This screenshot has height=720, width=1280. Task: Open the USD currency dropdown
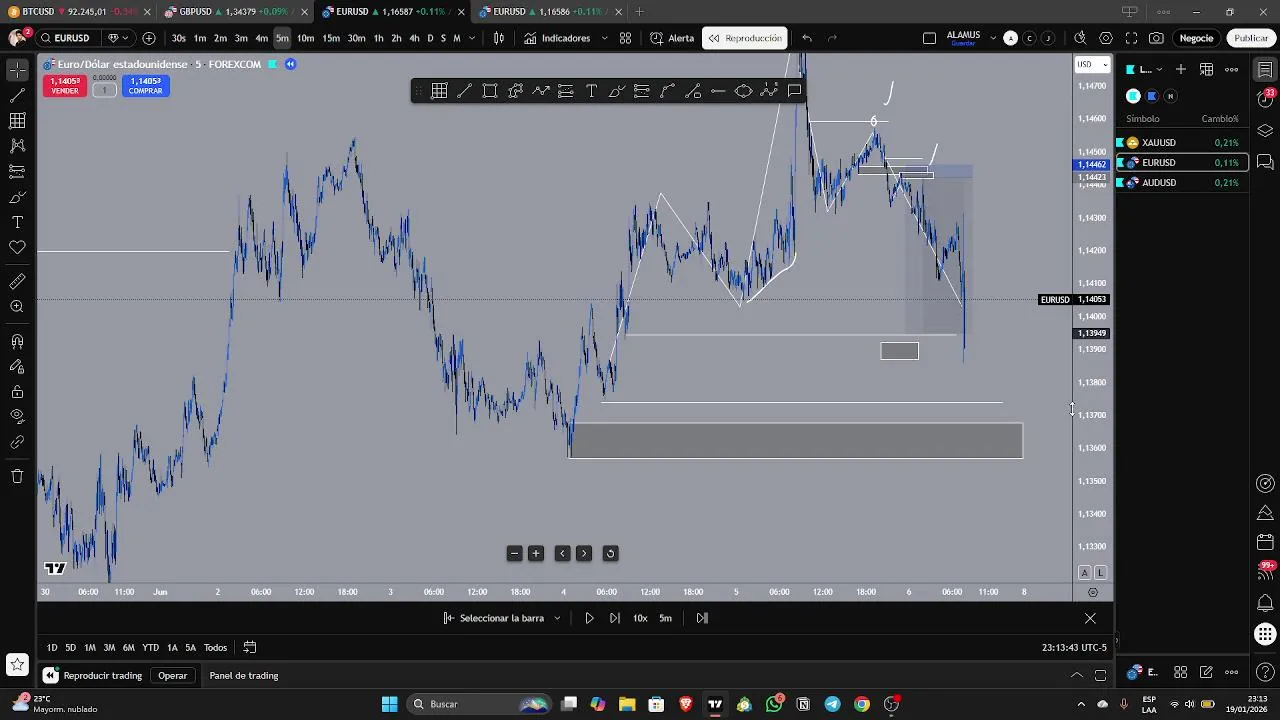(1092, 64)
